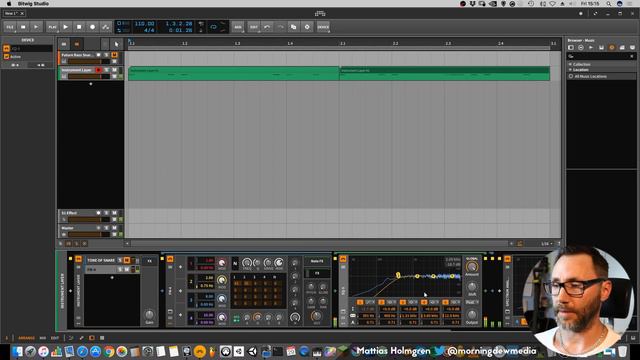This screenshot has width=640, height=360.
Task: Adjust operator 1 MOD knob in FM-4
Action: [x=222, y=263]
